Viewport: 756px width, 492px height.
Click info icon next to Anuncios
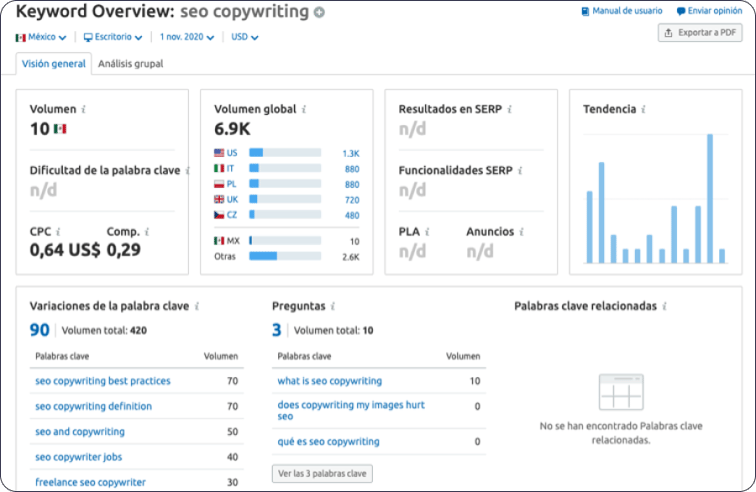[x=521, y=232]
